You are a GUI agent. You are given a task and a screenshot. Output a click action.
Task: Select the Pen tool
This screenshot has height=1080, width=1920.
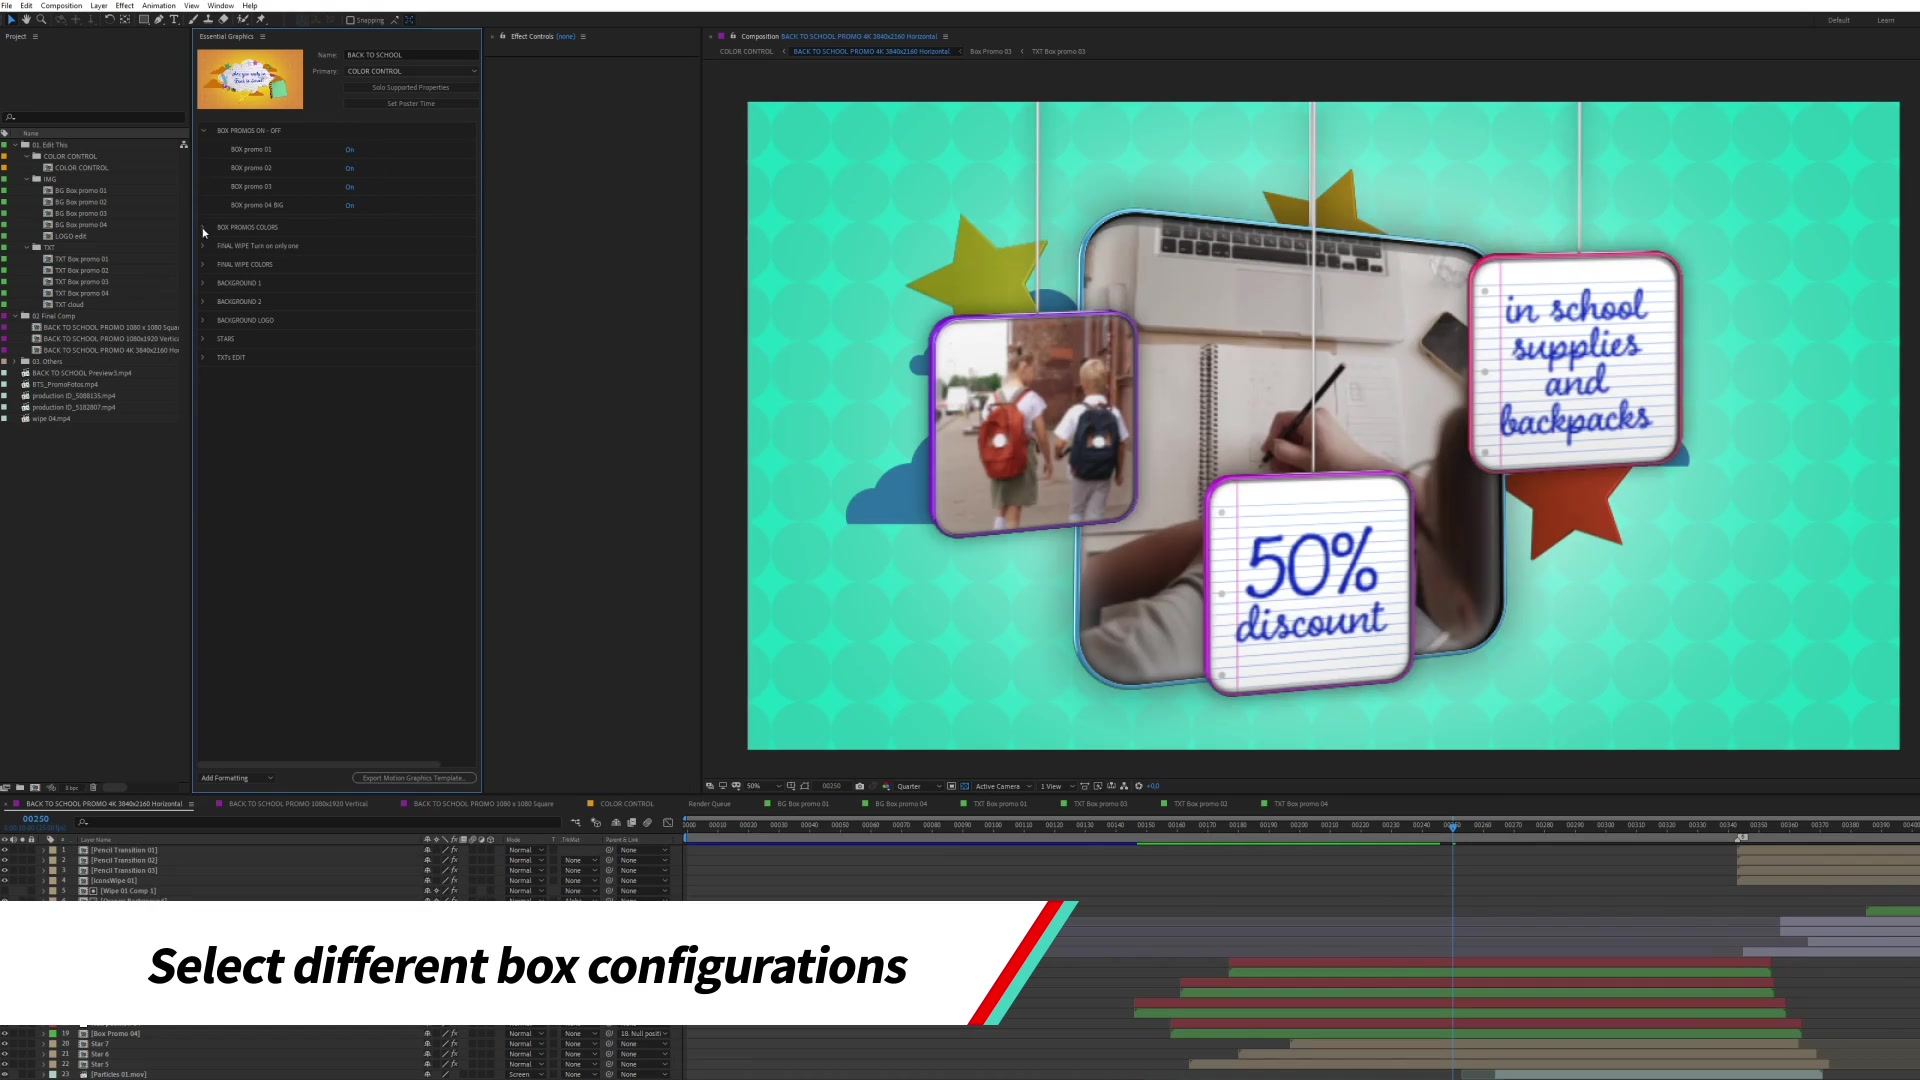159,19
